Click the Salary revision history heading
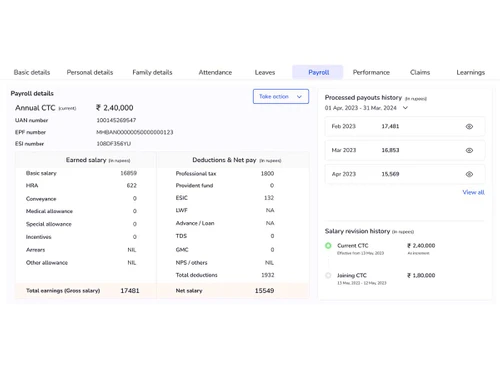This screenshot has height=375, width=500. 357,231
